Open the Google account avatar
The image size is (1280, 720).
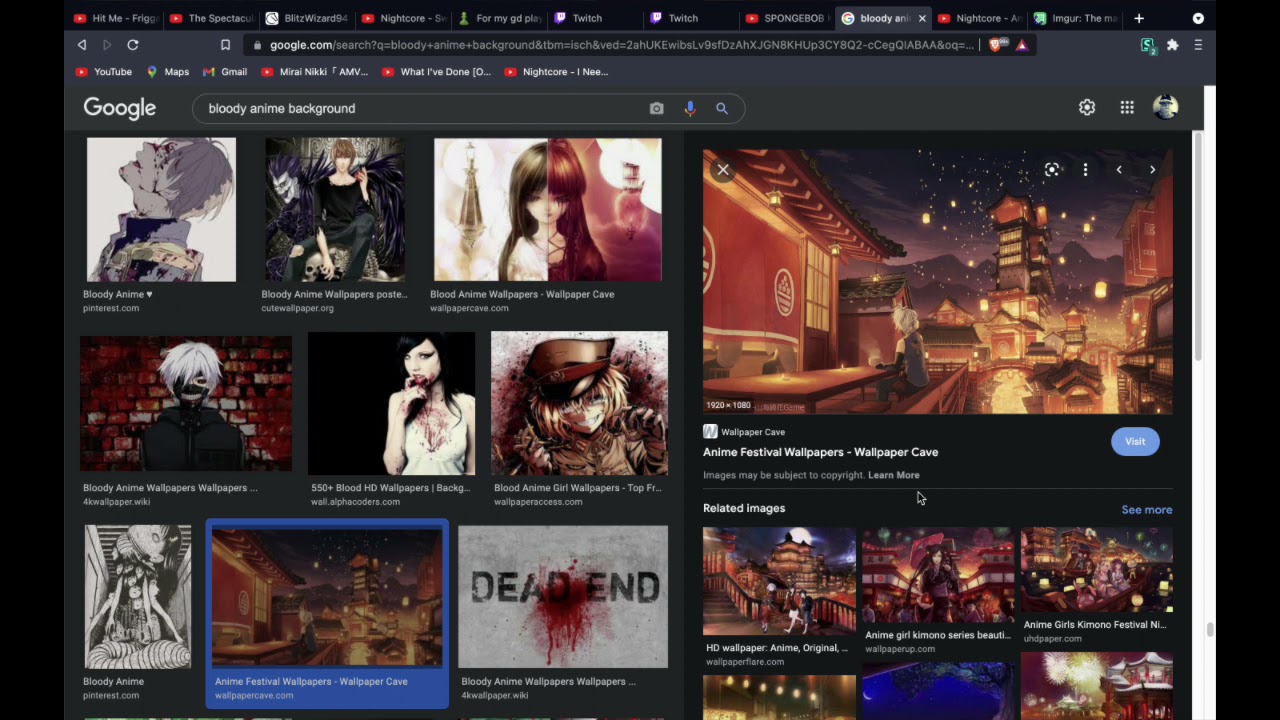point(1165,107)
